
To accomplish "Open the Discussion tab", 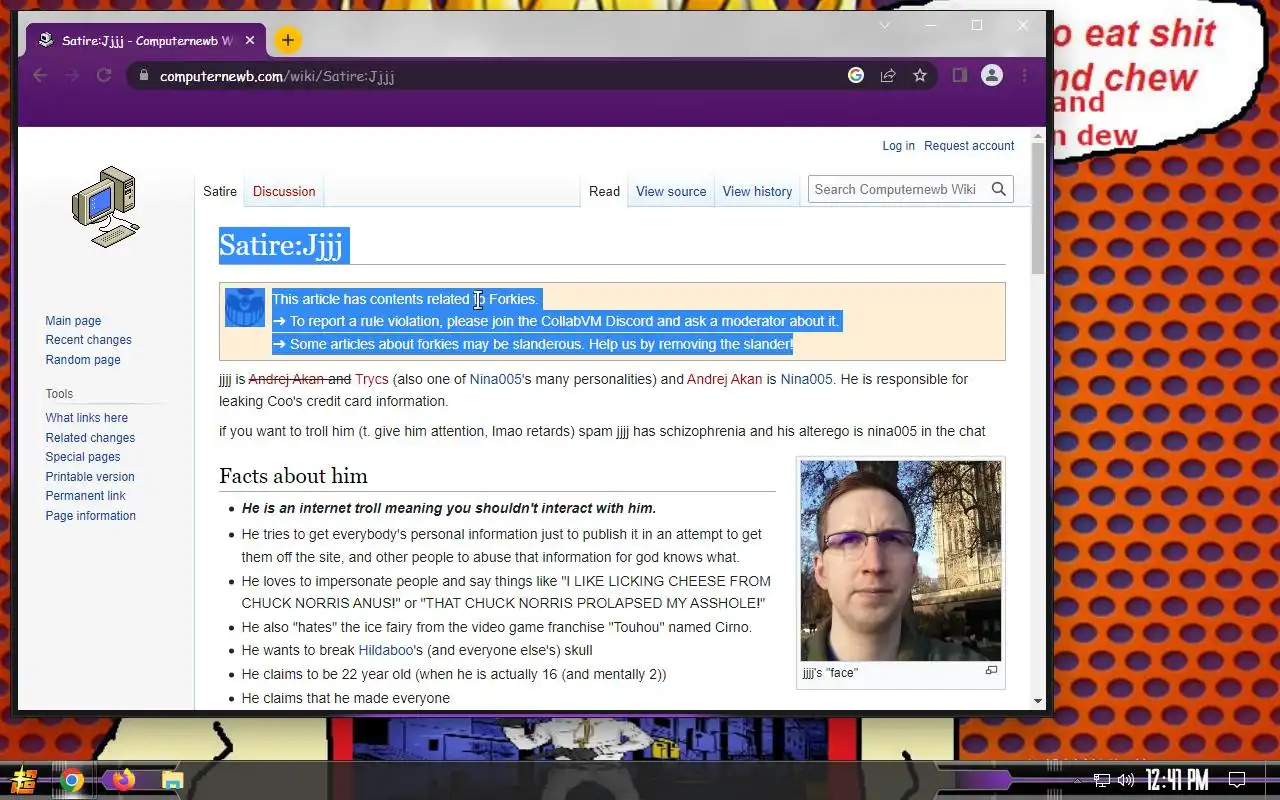I will pyautogui.click(x=284, y=191).
